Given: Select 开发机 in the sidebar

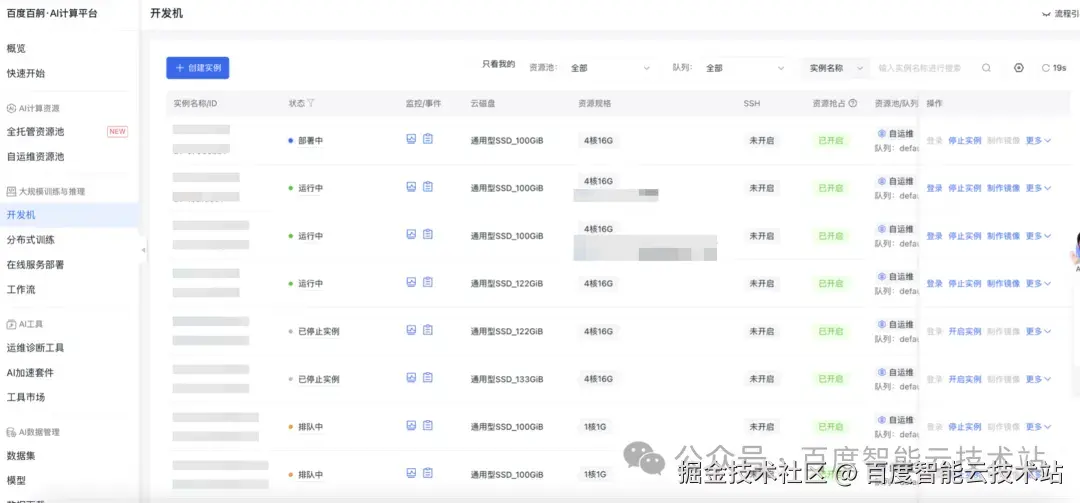Looking at the screenshot, I should [69, 215].
